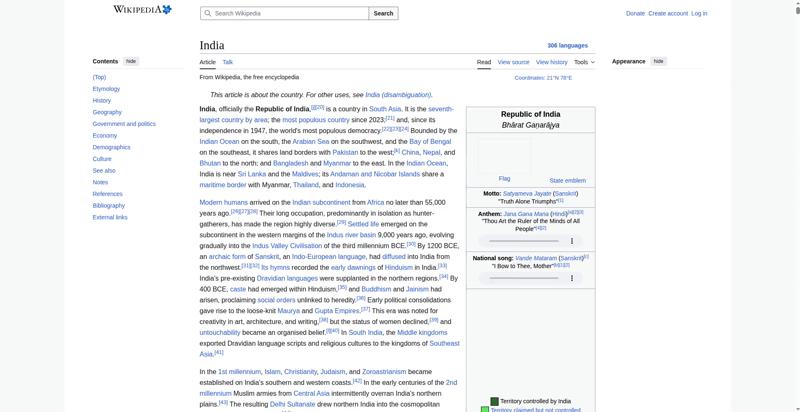Jump to Government and politics section
Image resolution: width=800 pixels, height=412 pixels.
124,124
